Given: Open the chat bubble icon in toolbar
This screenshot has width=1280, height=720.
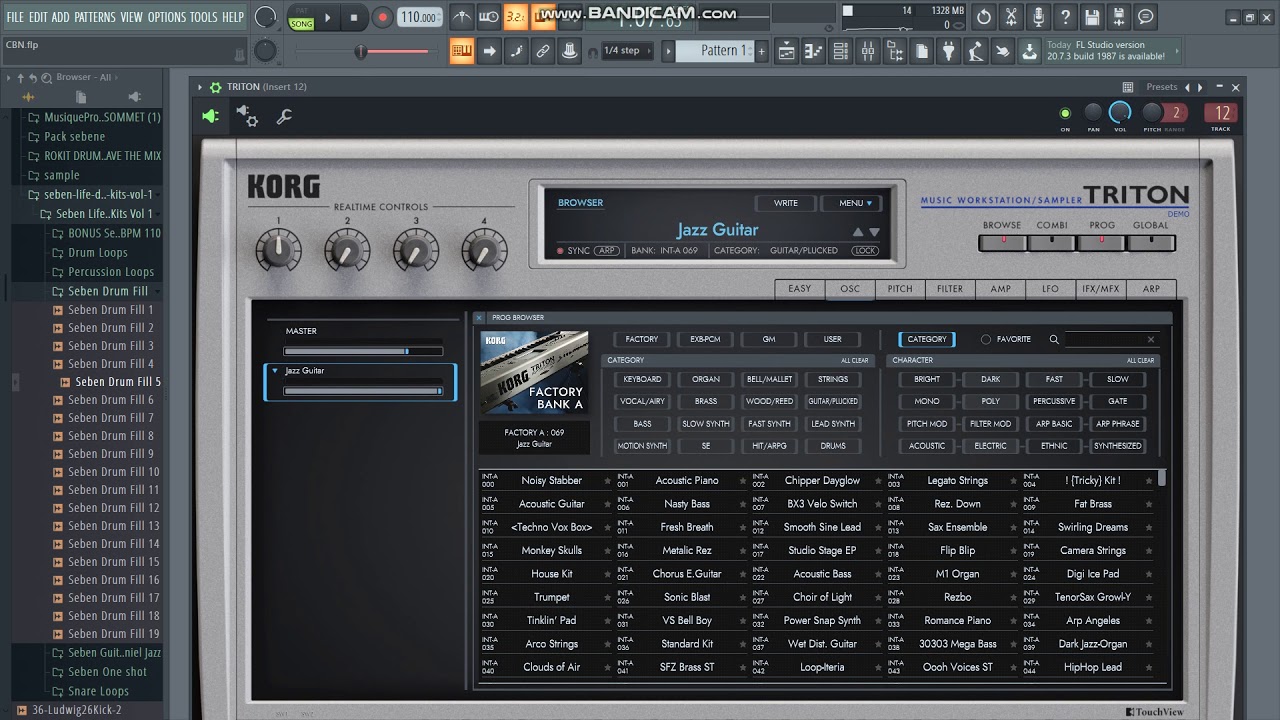Looking at the screenshot, I should (1146, 17).
